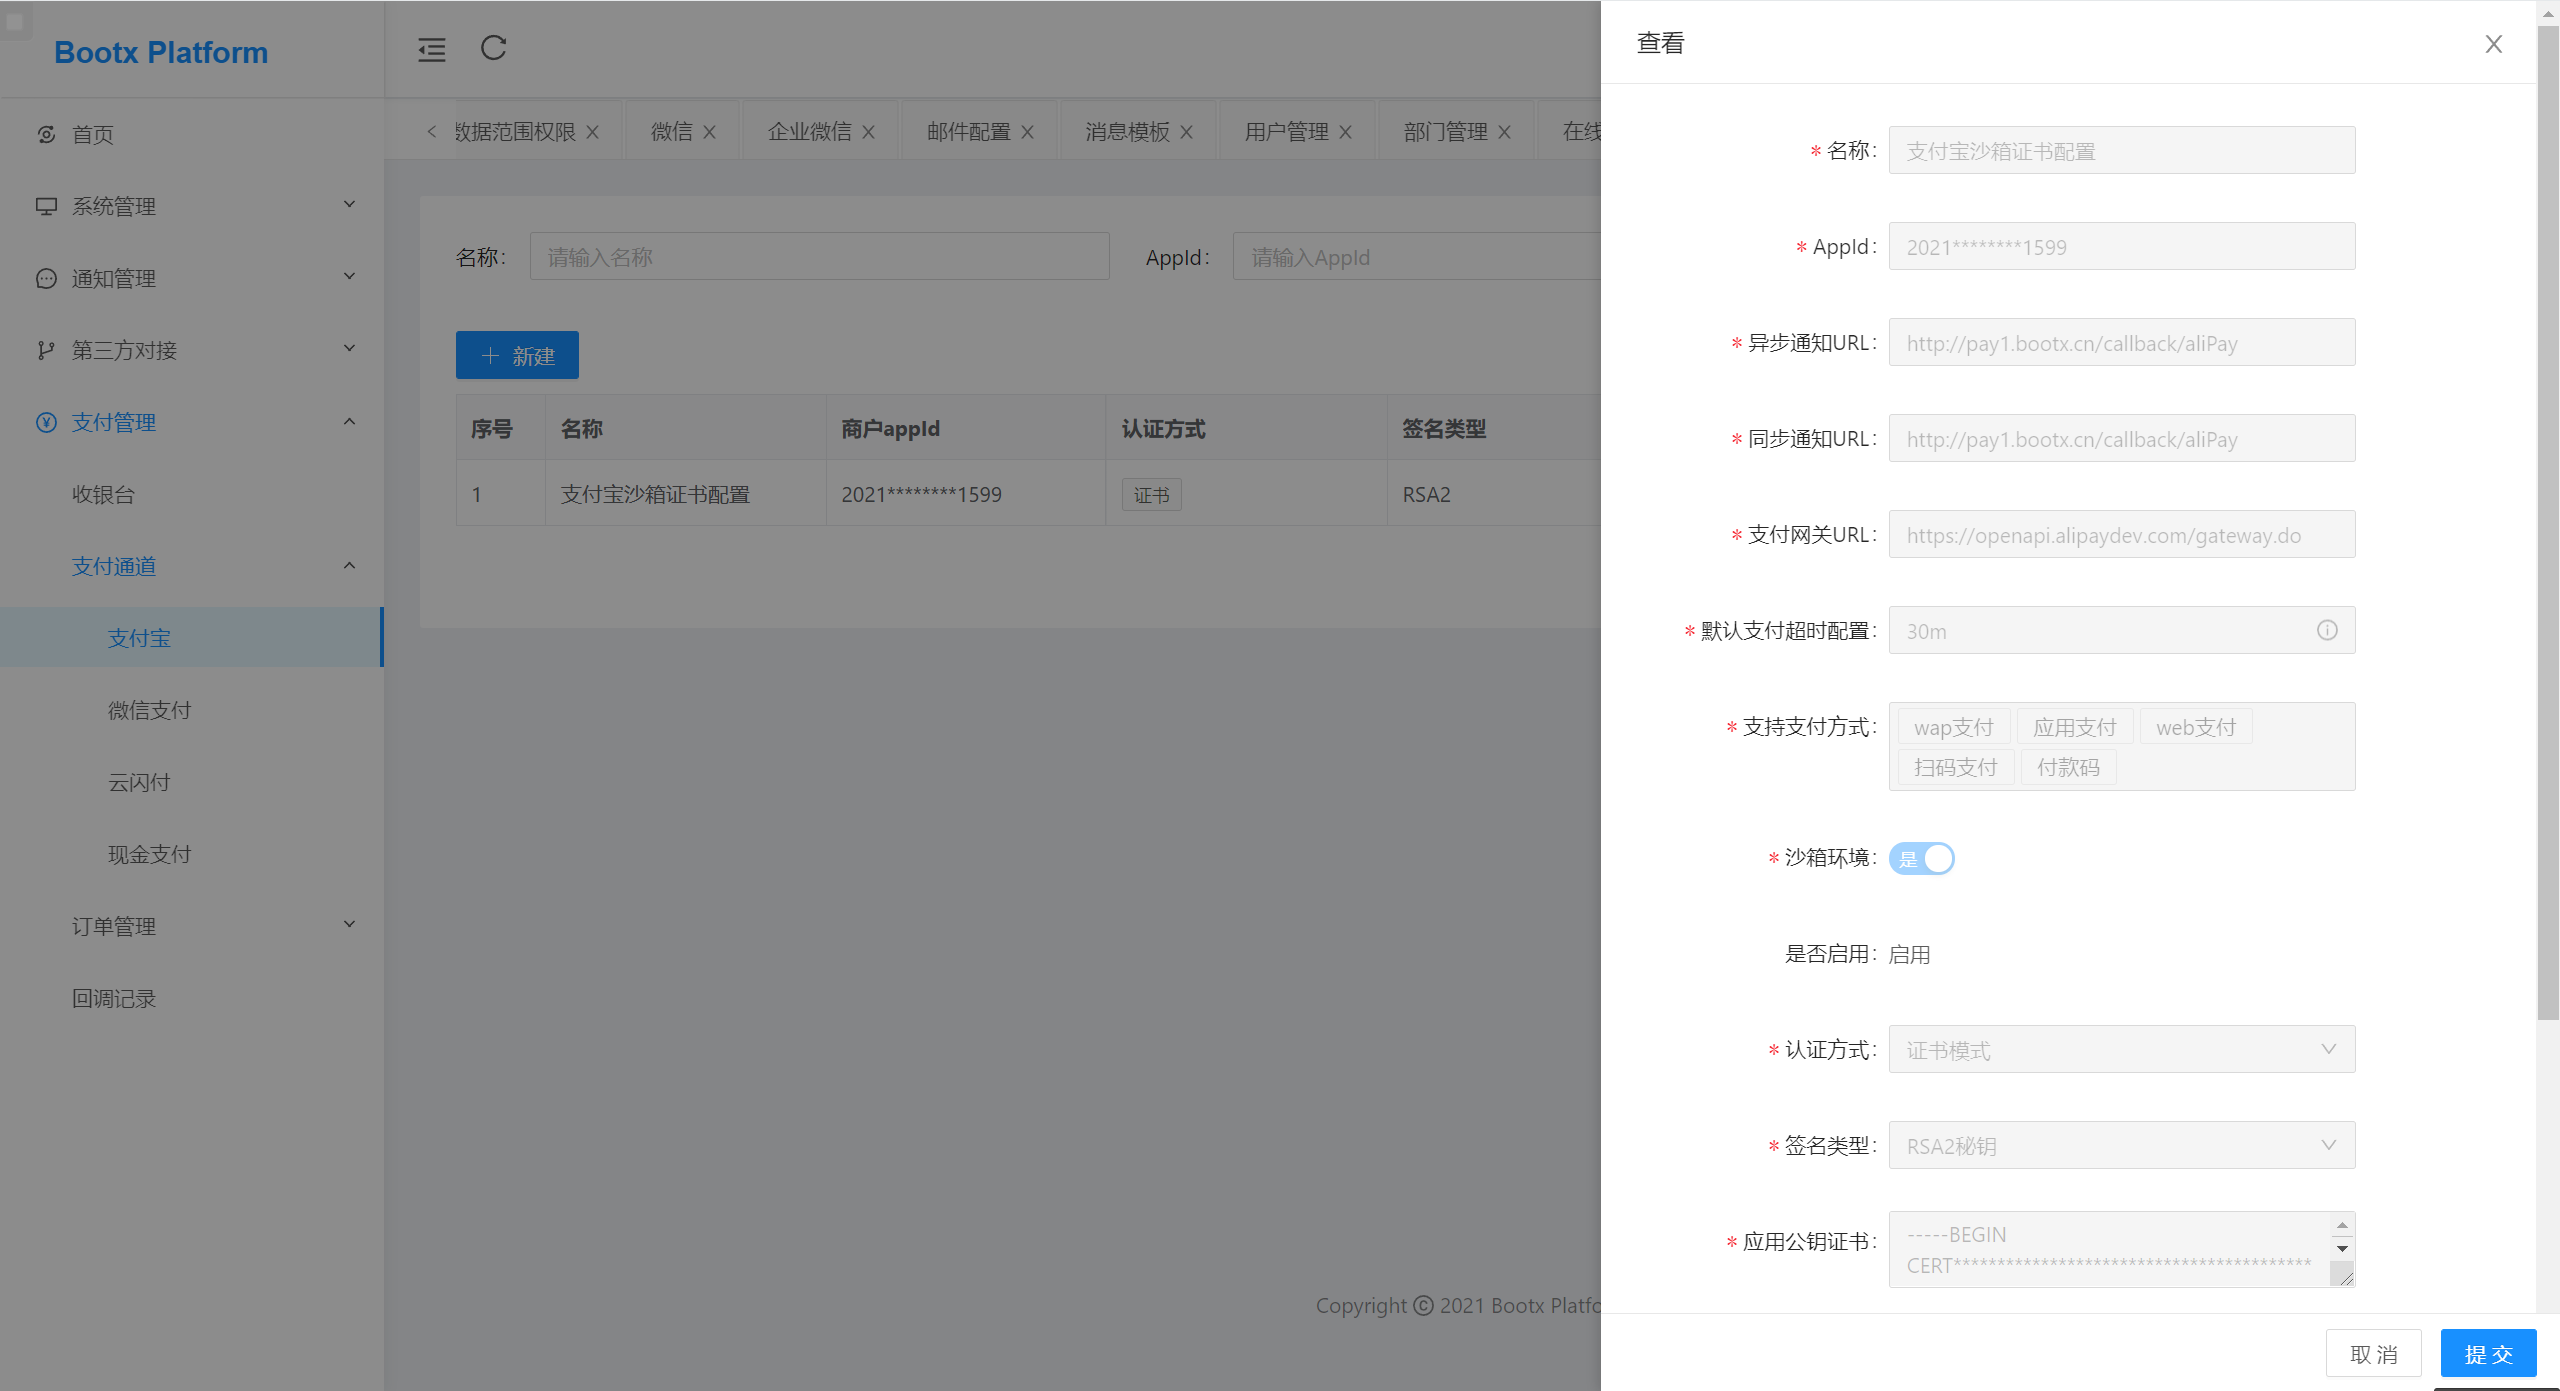Open the 签名类型 RSA2秘钥 dropdown
The height and width of the screenshot is (1391, 2560).
(2330, 1145)
